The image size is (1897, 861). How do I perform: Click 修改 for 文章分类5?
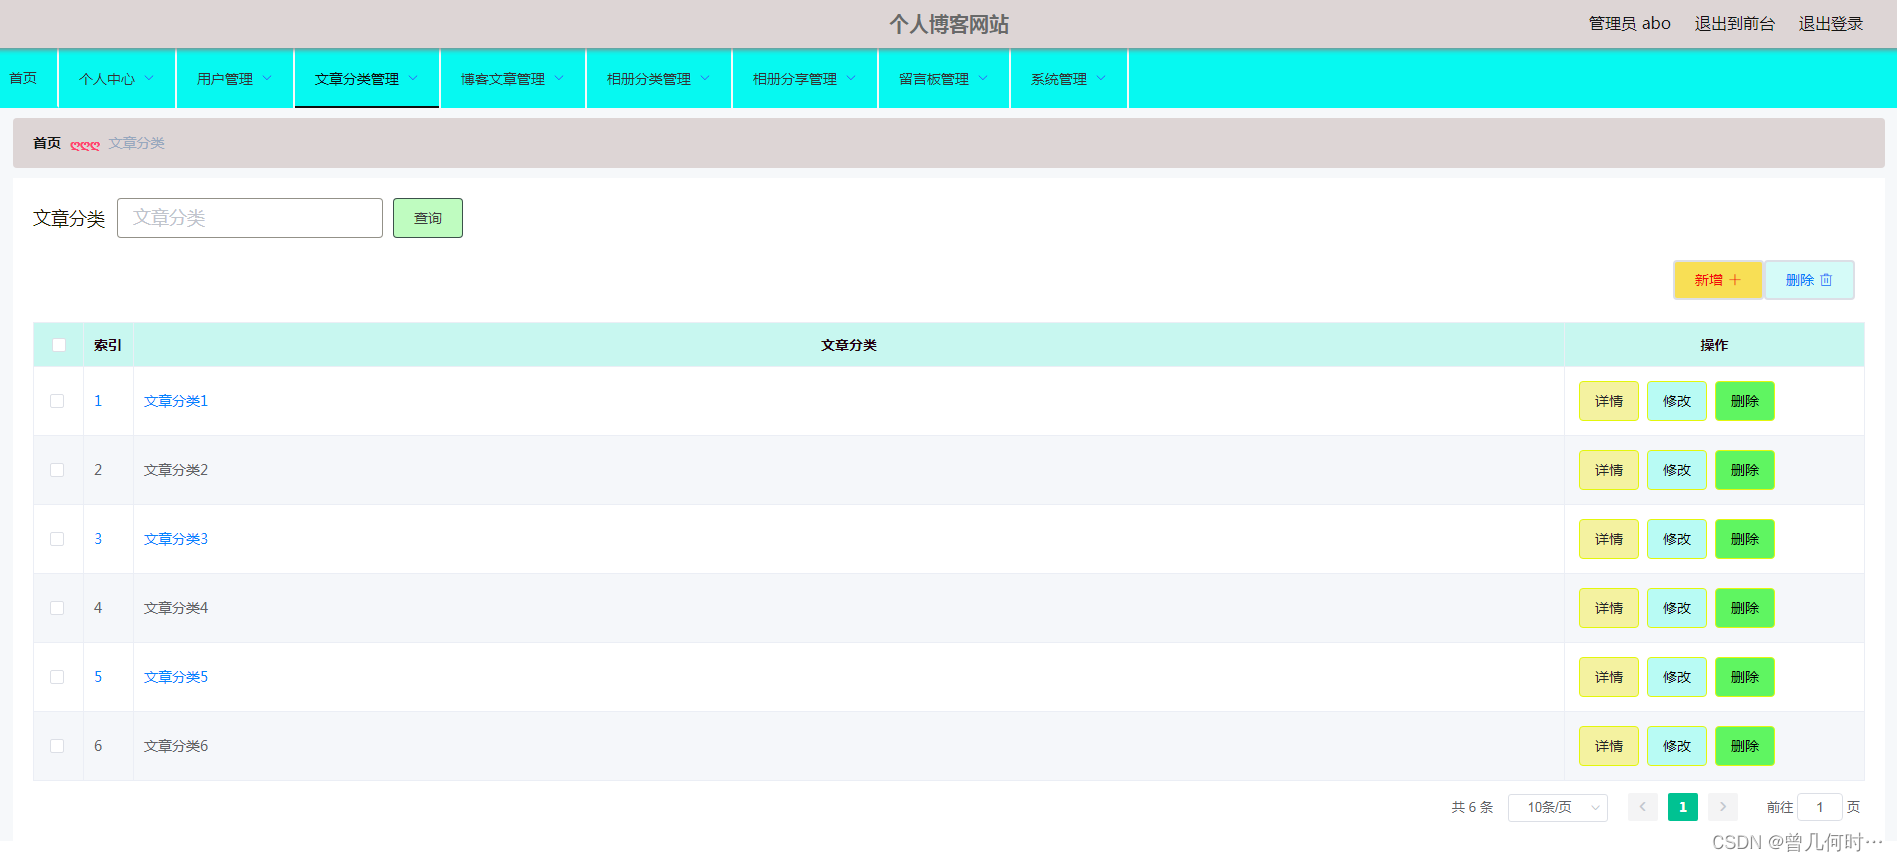pos(1677,677)
